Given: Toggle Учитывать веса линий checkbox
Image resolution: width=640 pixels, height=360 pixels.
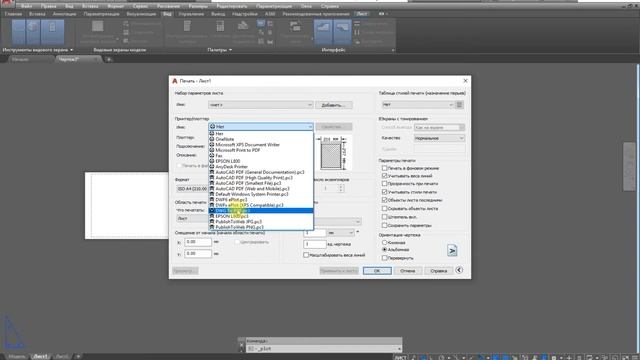Looking at the screenshot, I should (x=384, y=176).
